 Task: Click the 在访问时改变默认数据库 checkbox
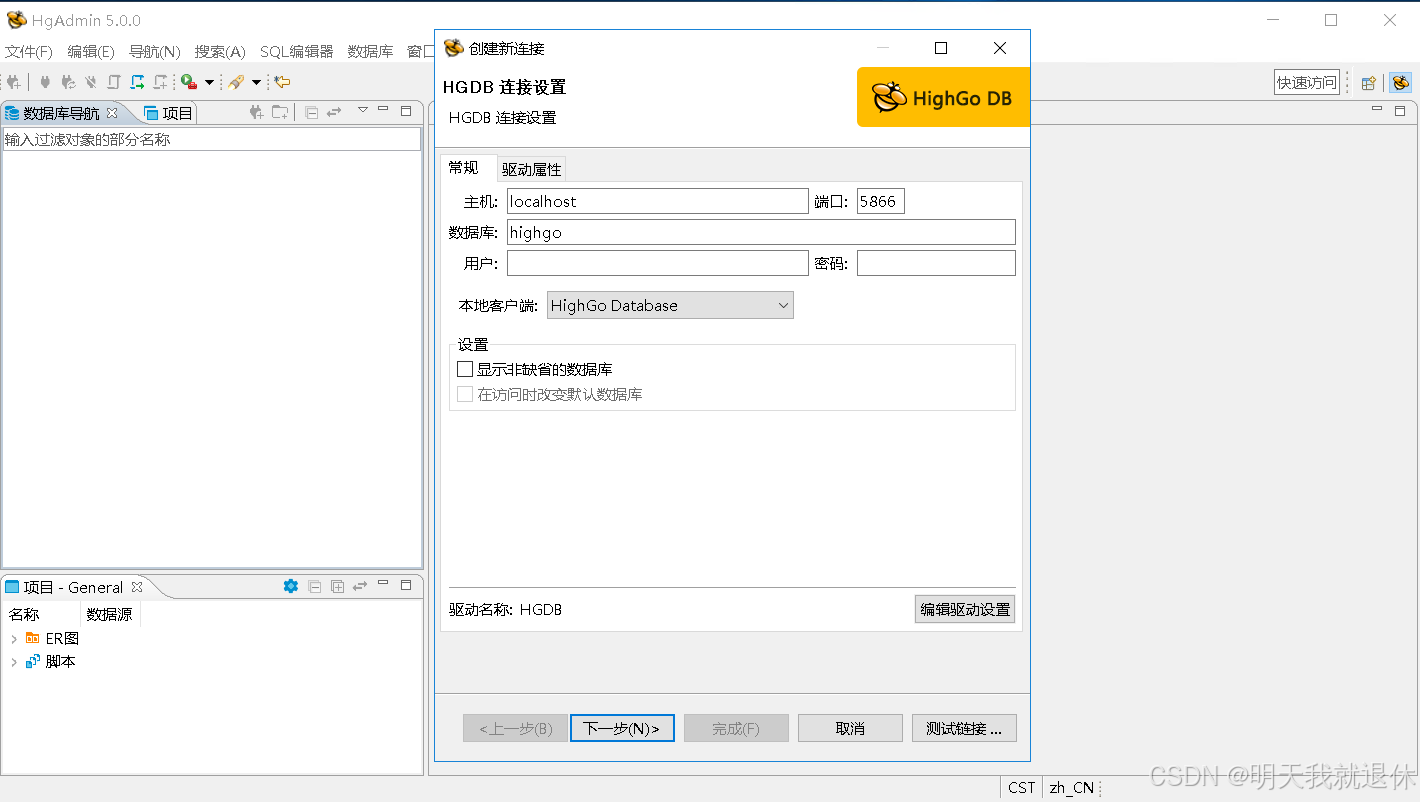point(465,394)
